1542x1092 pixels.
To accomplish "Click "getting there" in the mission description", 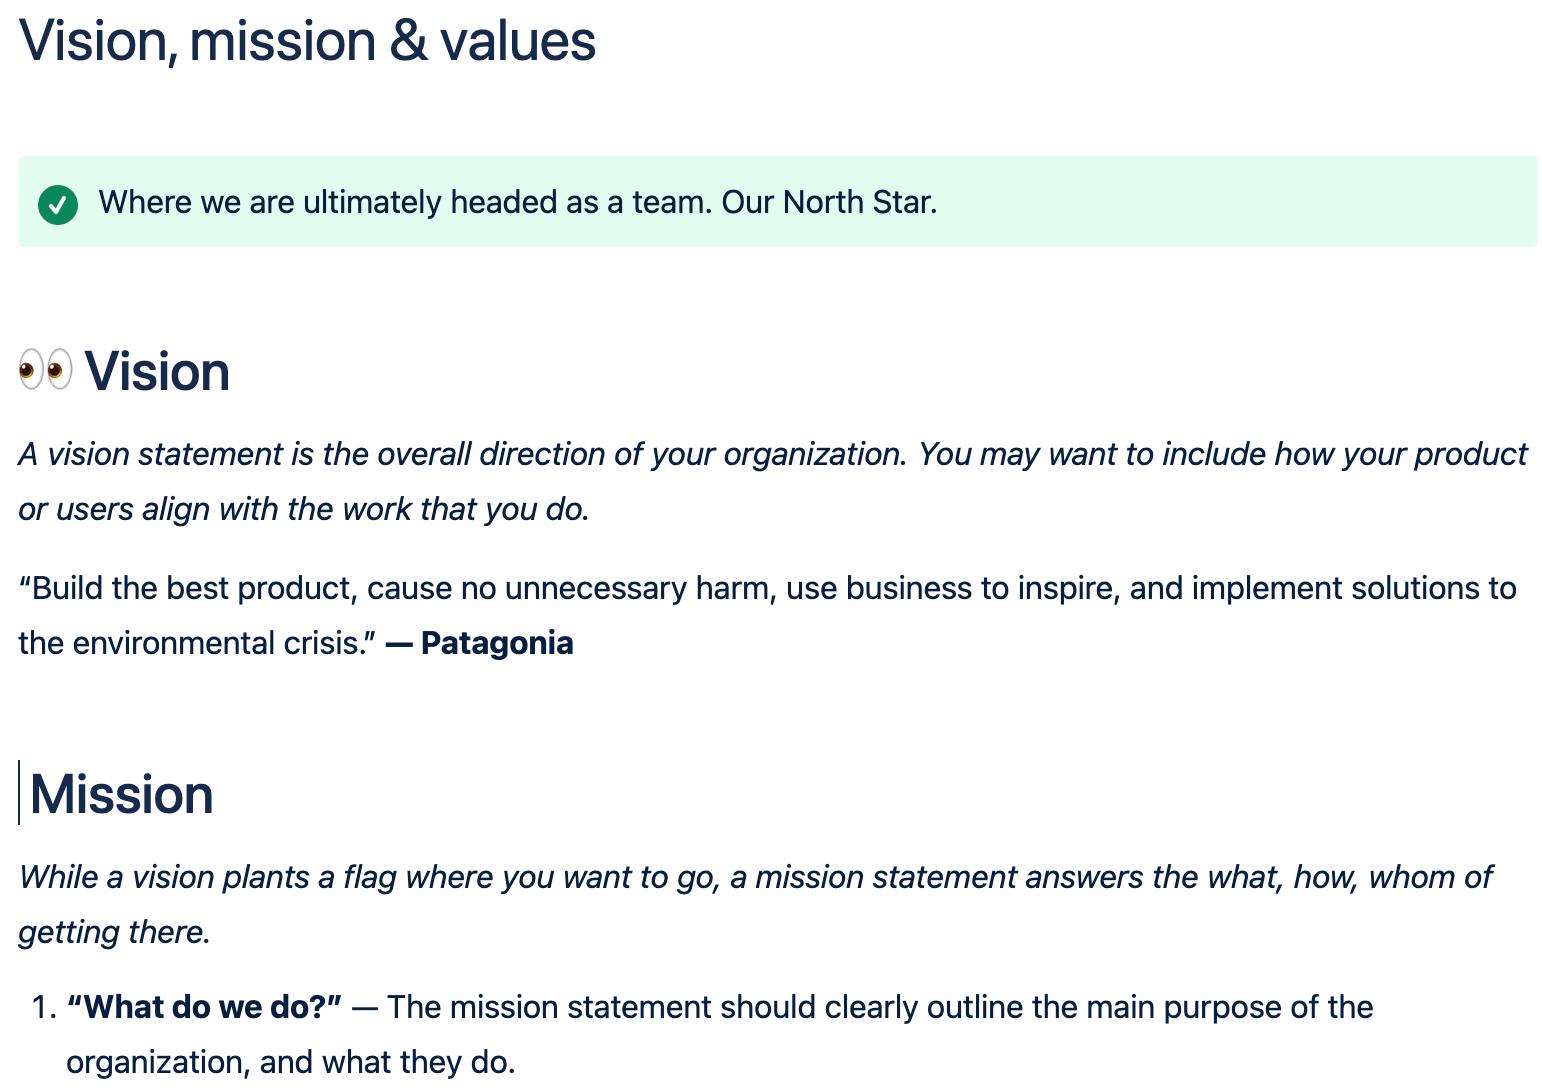I will [112, 933].
